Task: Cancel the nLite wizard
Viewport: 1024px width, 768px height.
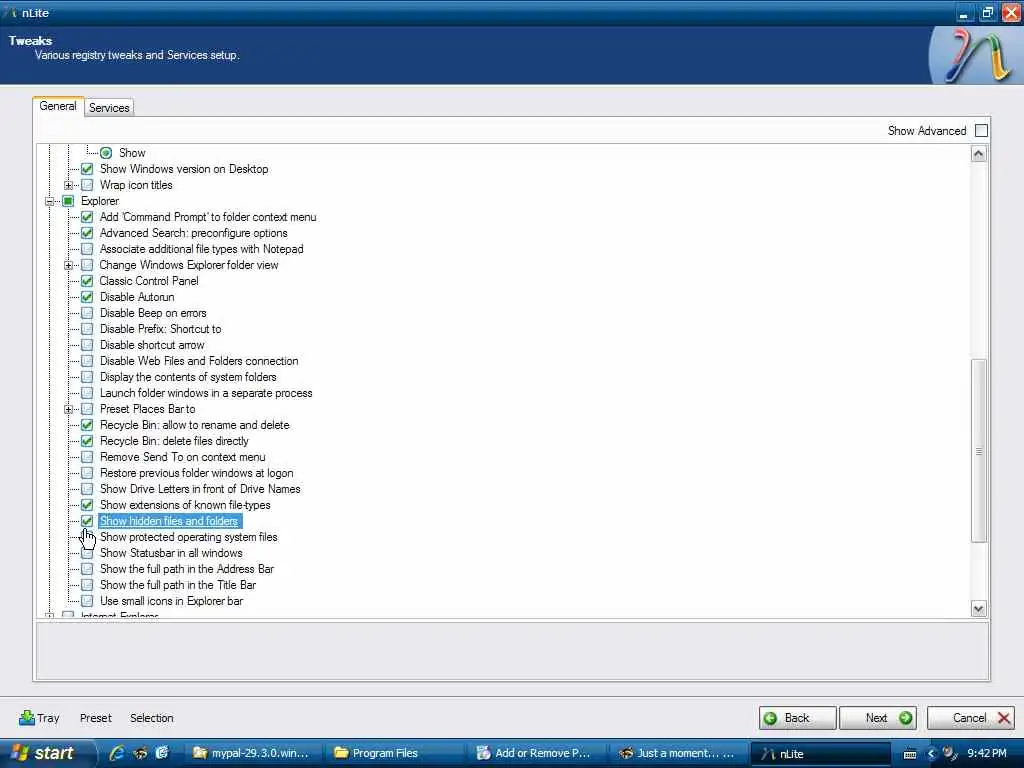Action: [x=970, y=718]
